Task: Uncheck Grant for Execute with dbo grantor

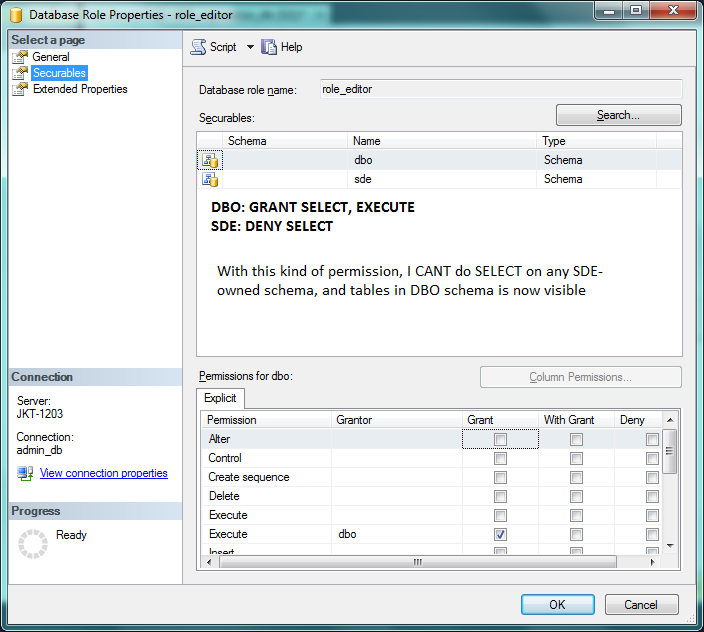Action: tap(500, 535)
